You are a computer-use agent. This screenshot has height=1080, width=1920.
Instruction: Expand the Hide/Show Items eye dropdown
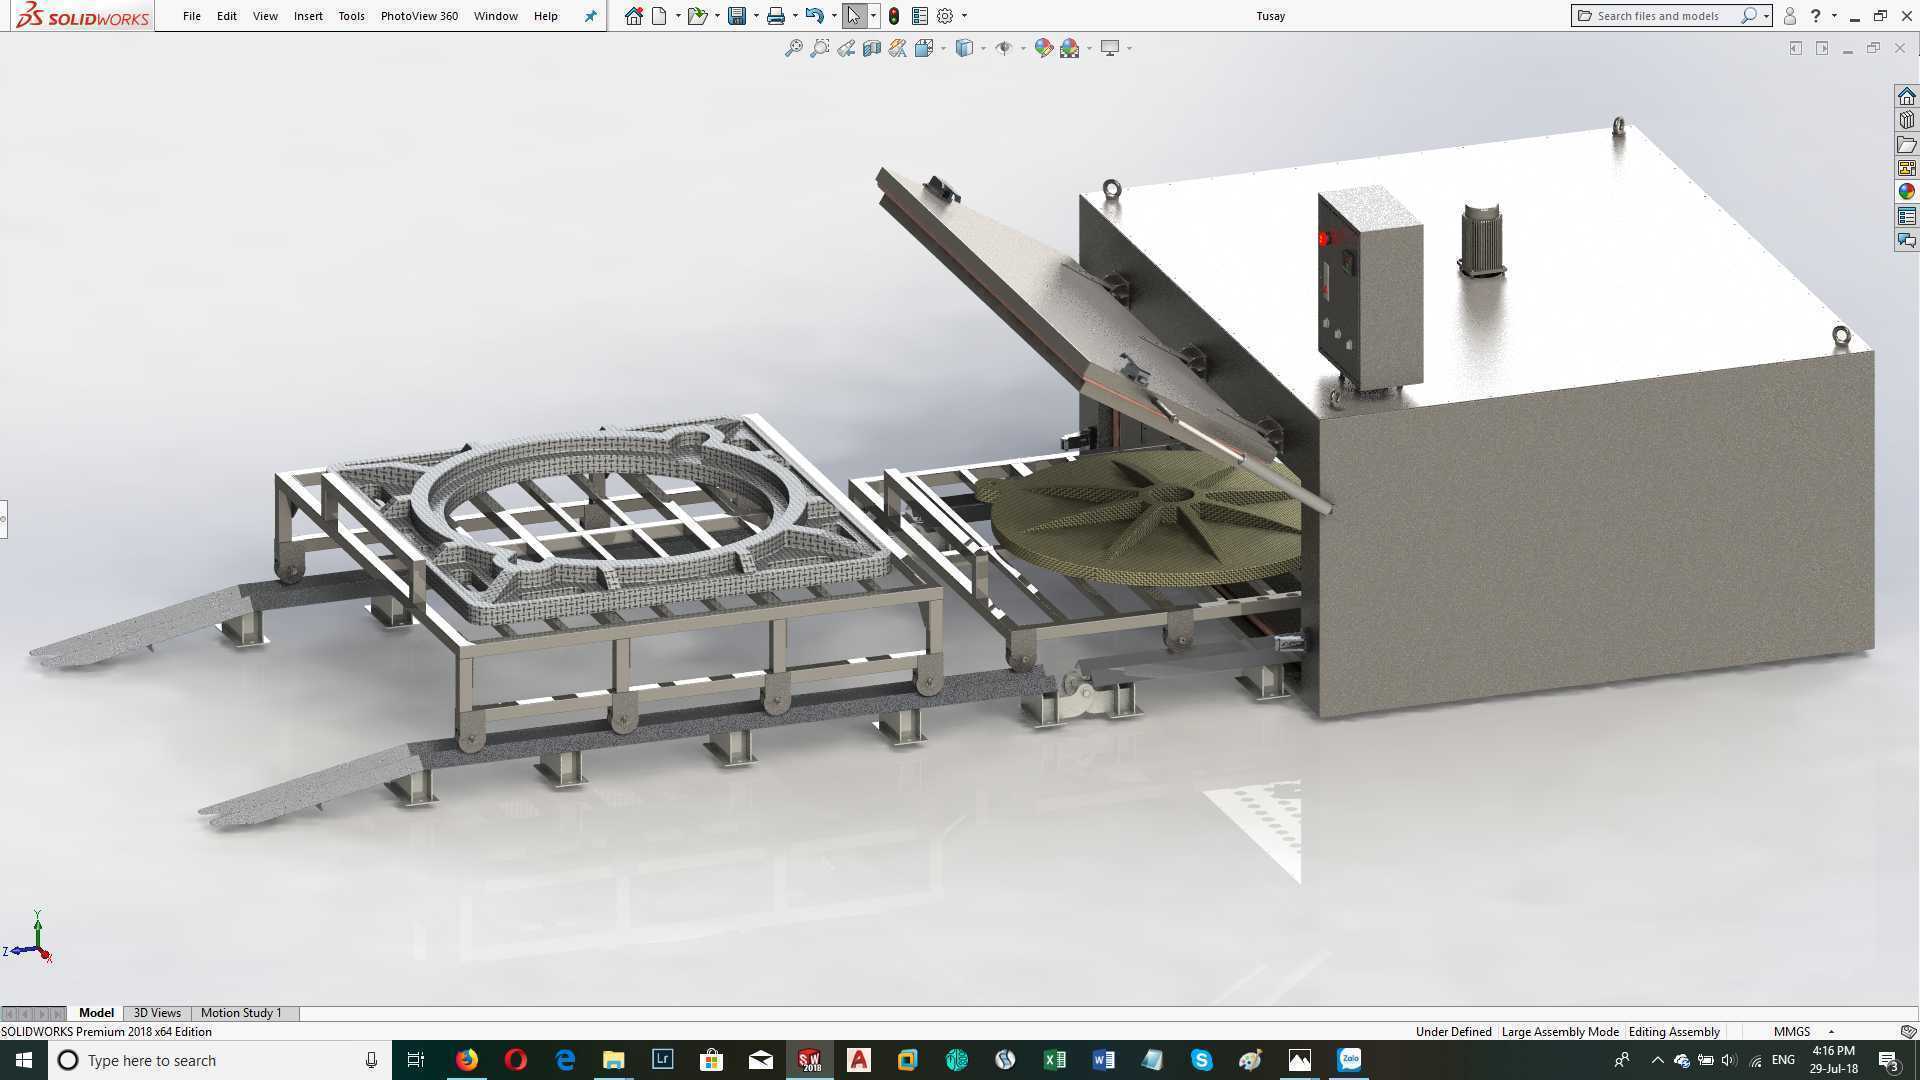1023,48
